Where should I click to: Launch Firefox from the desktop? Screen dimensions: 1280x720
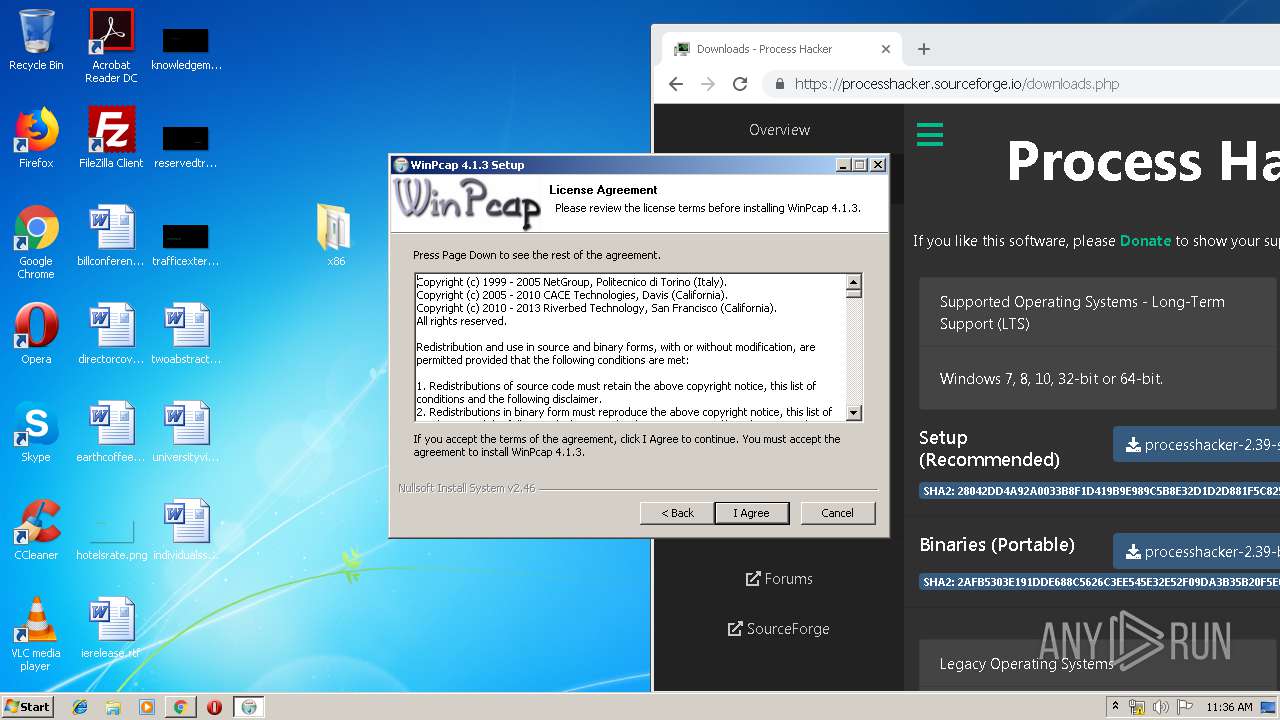coord(36,138)
